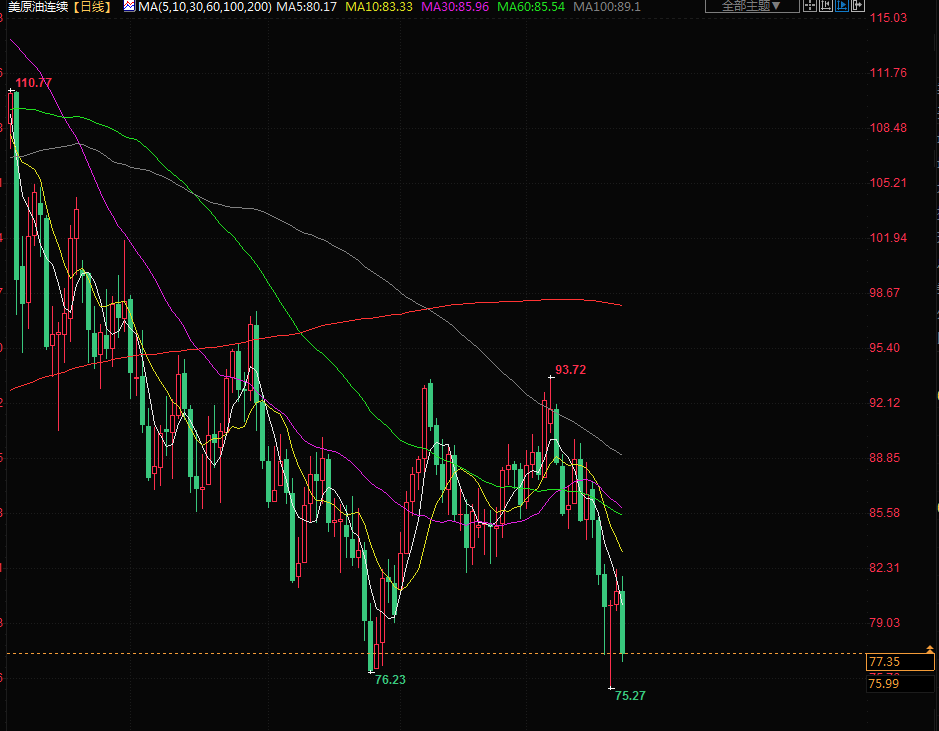Click the magenta MA30:85.96 legend value
This screenshot has width=939, height=731.
pos(455,7)
